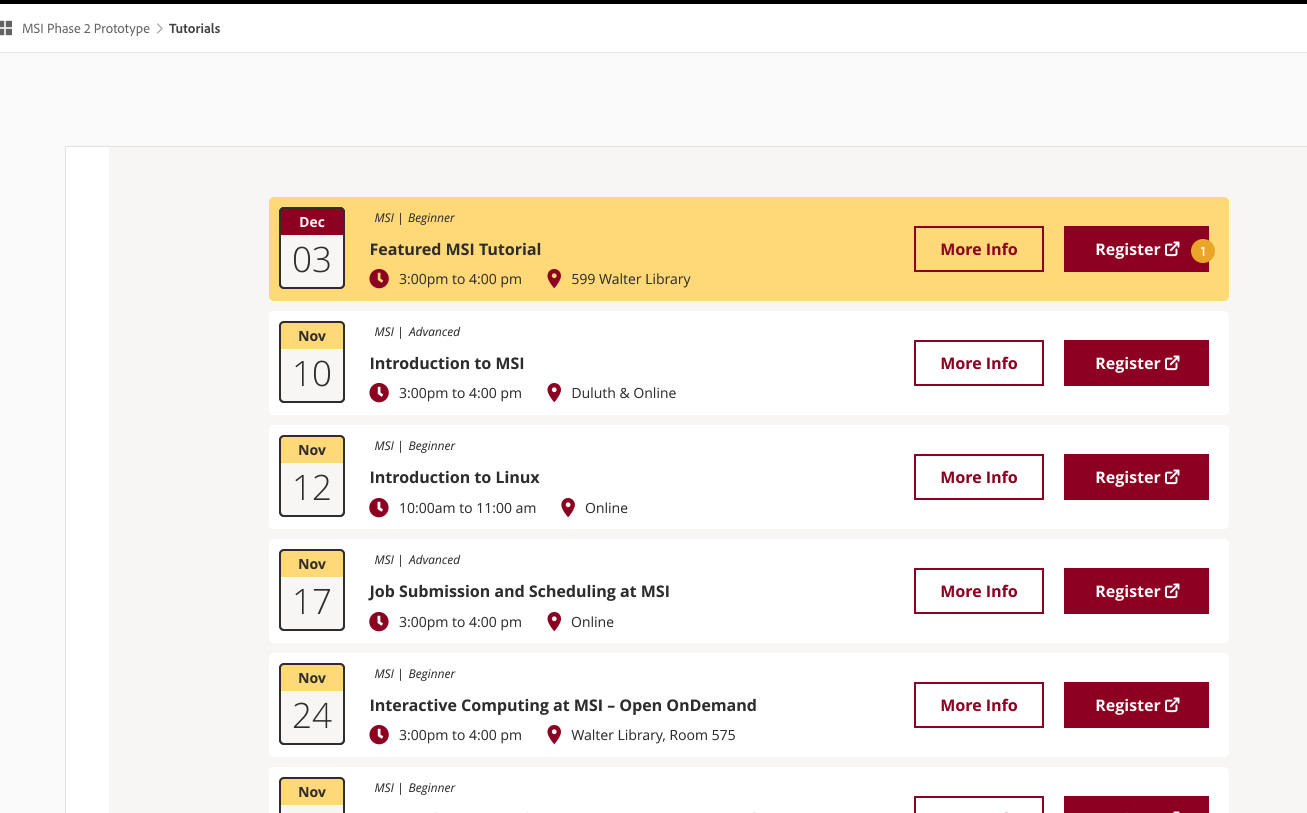
Task: Click location pin next to Walter Library, Room 575
Action: (x=554, y=735)
